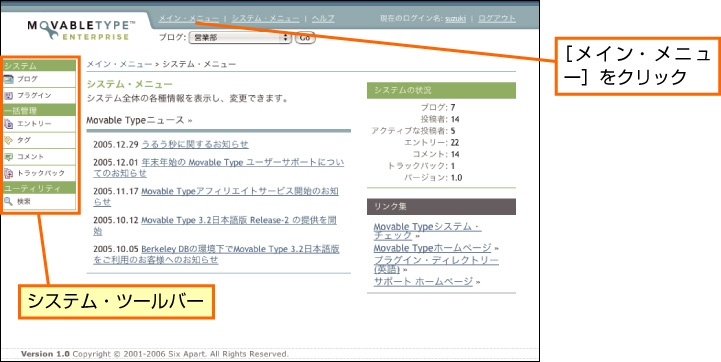721x362 pixels.
Task: Click the タグ icon in sidebar
Action: [9, 140]
